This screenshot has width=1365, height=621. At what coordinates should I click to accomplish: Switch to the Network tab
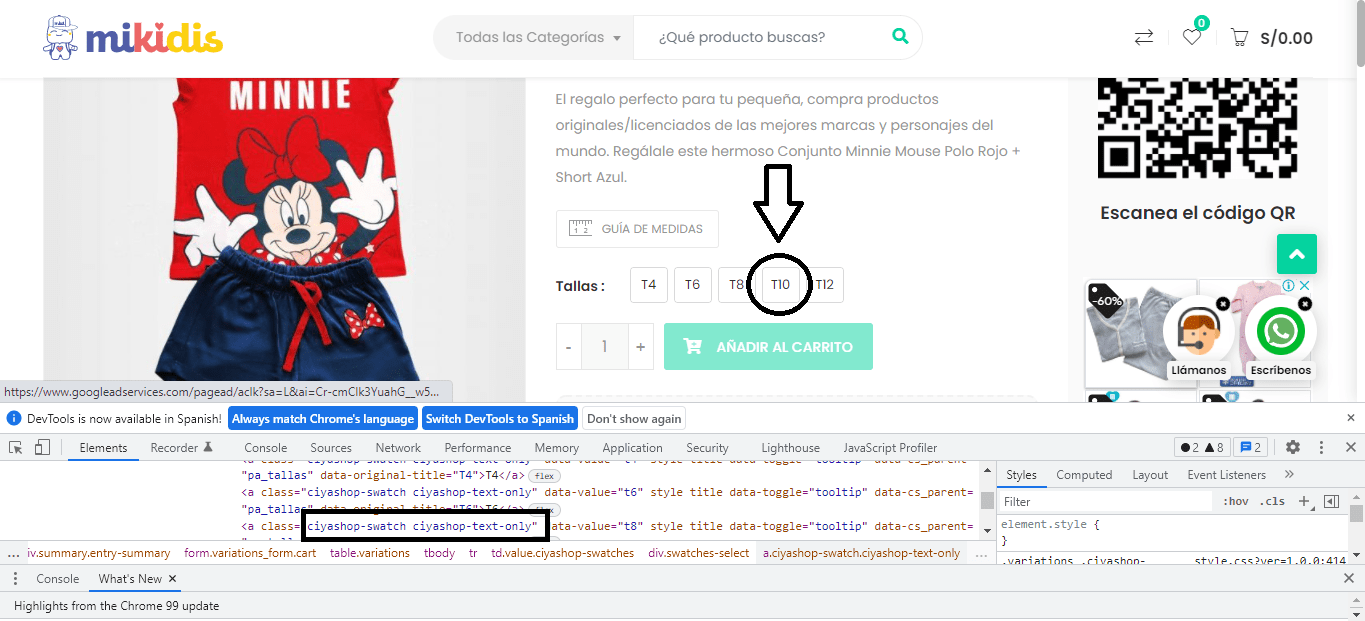point(398,448)
